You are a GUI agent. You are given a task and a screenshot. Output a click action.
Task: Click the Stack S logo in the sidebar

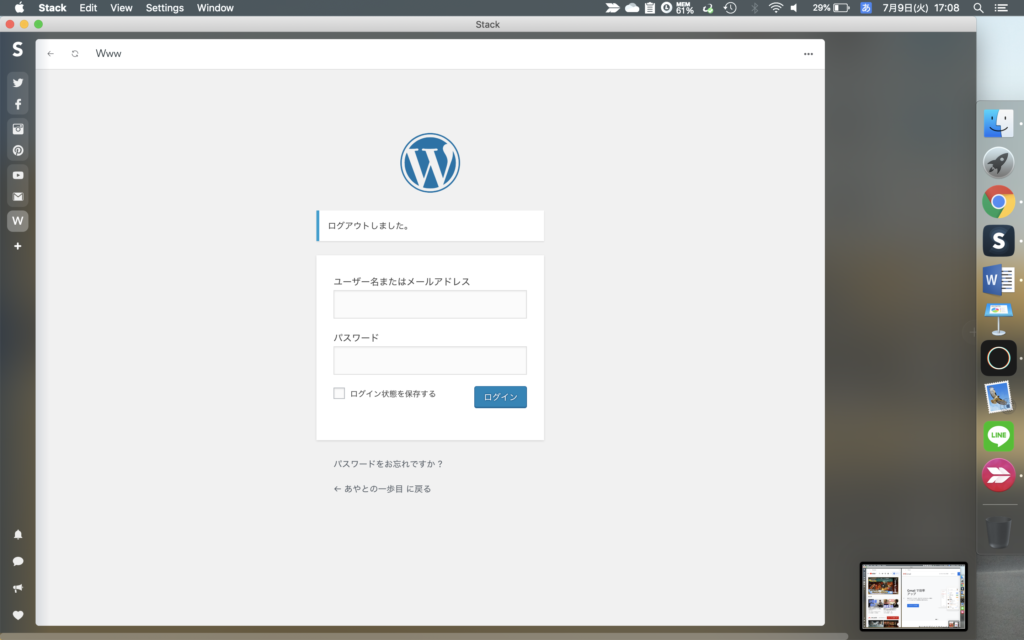[18, 50]
